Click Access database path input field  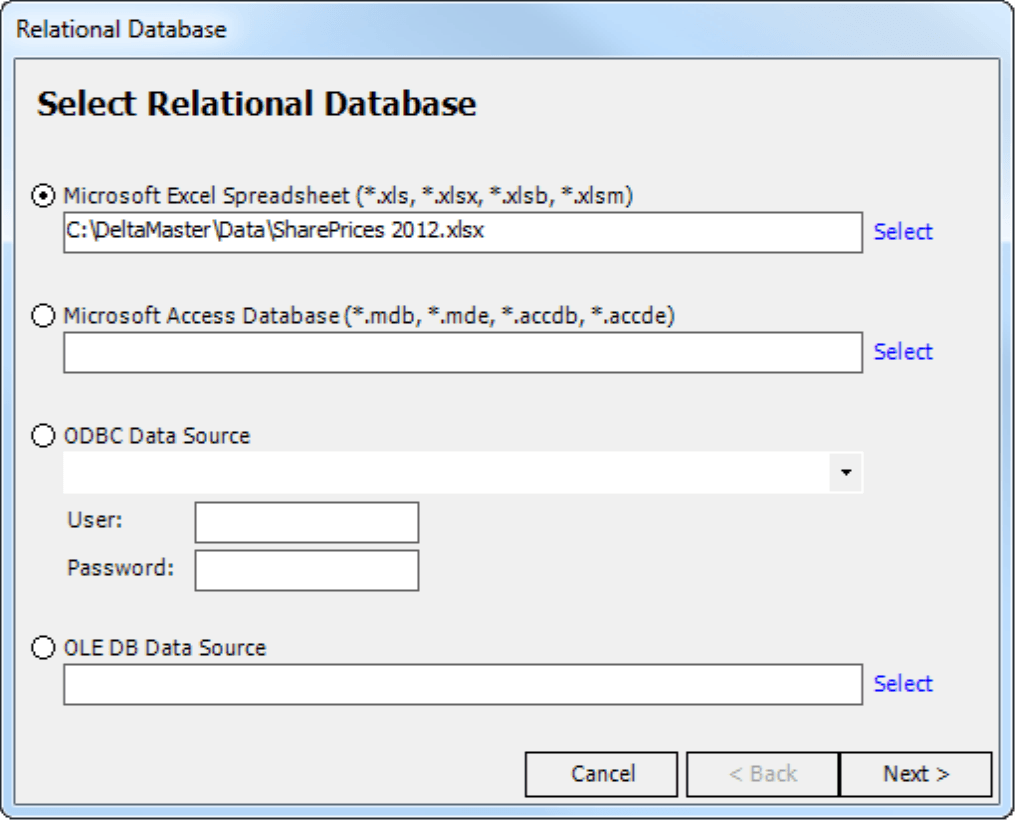[x=463, y=353]
